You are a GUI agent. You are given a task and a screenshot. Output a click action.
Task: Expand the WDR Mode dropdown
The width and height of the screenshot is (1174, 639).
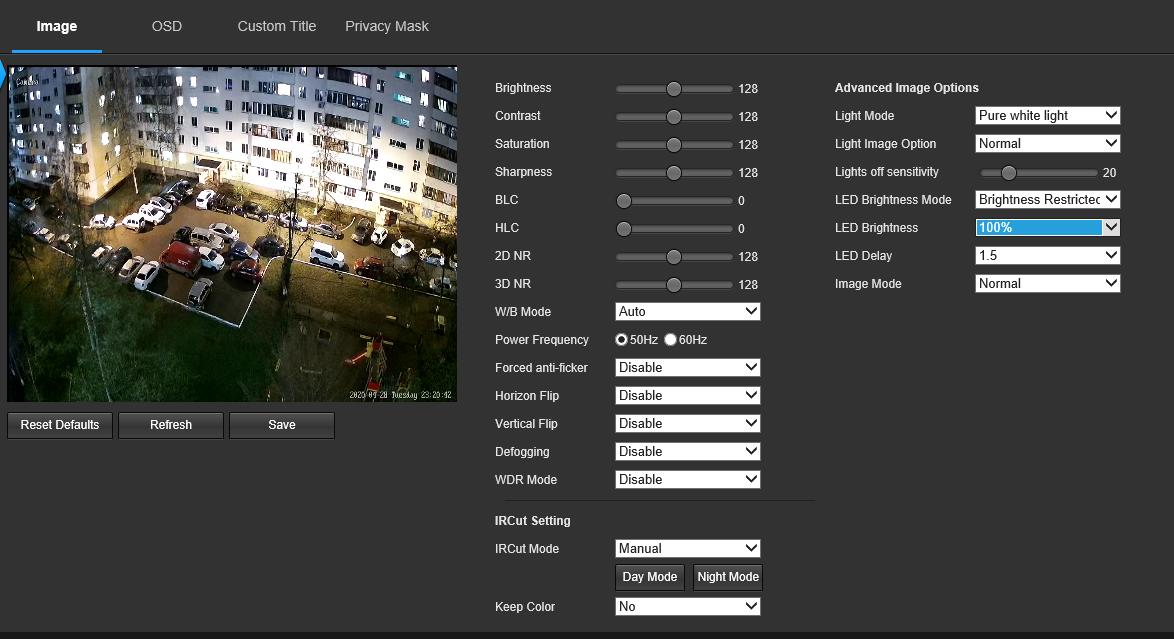coord(687,480)
